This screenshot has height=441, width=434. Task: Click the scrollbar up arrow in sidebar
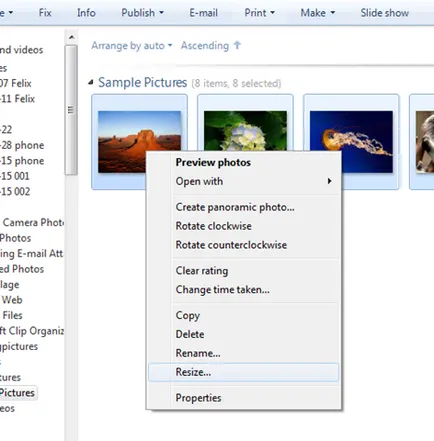click(71, 37)
